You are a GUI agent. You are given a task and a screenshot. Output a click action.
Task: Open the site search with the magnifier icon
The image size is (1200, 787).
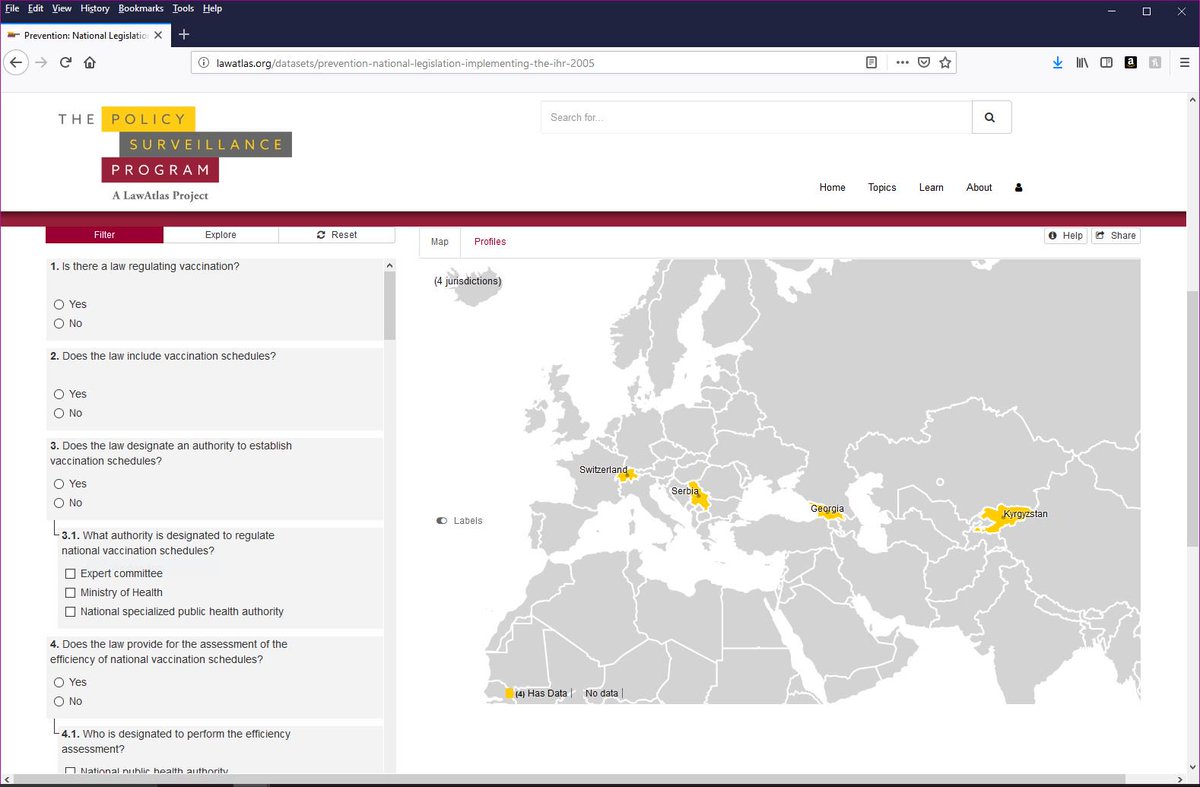pos(991,117)
